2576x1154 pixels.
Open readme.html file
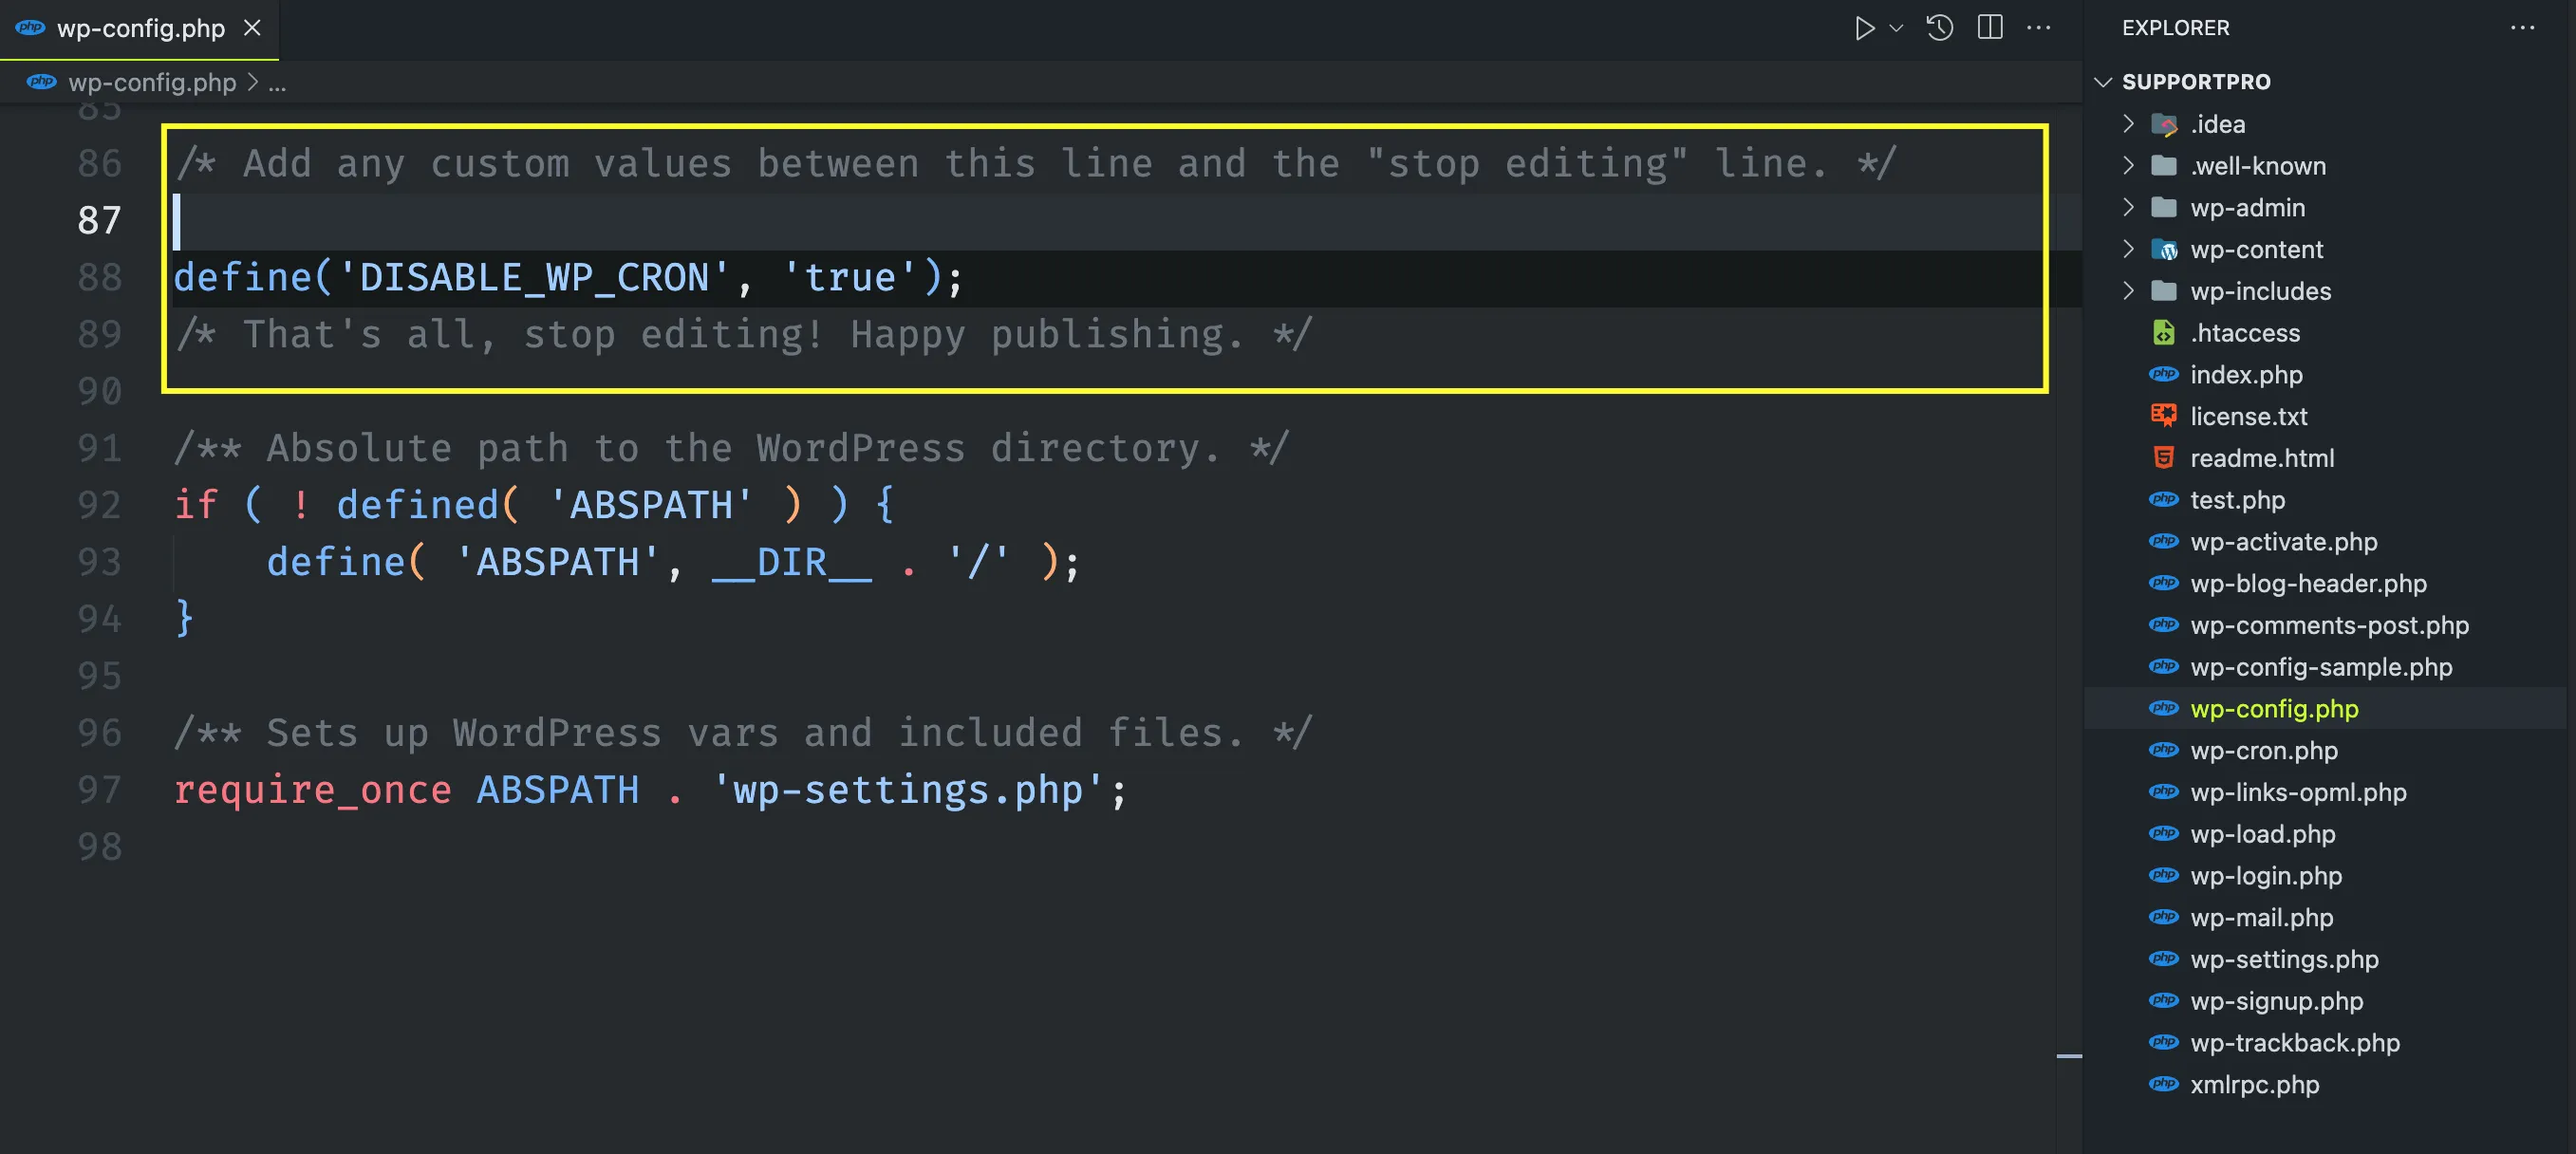click(2262, 458)
